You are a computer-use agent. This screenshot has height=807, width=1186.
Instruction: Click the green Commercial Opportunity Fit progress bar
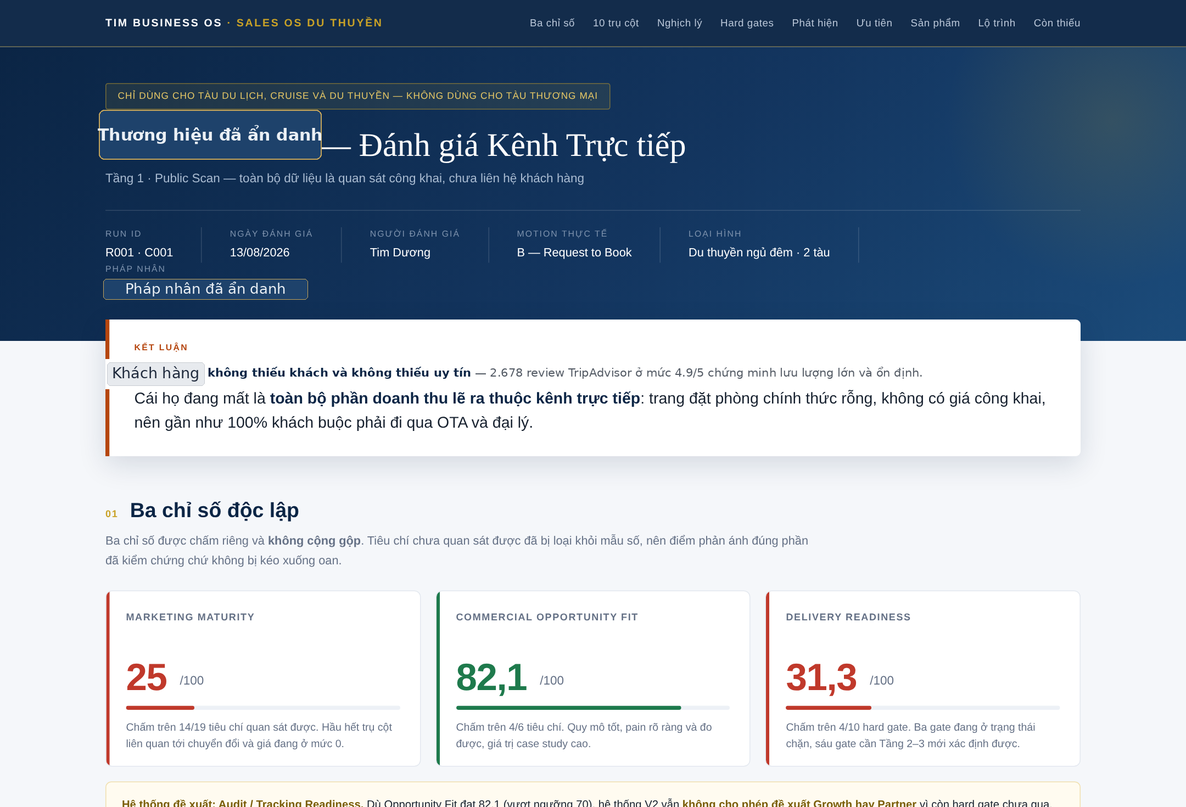(569, 708)
